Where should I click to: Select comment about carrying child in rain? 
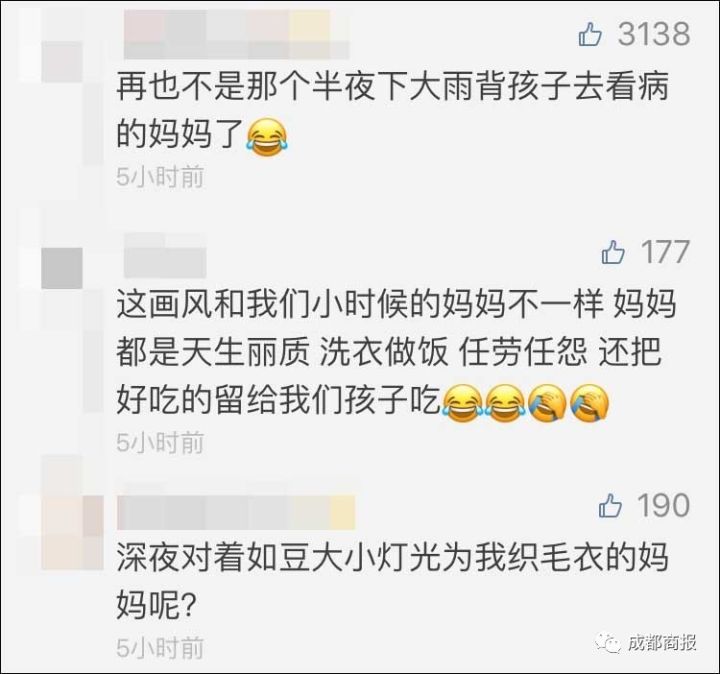(393, 110)
